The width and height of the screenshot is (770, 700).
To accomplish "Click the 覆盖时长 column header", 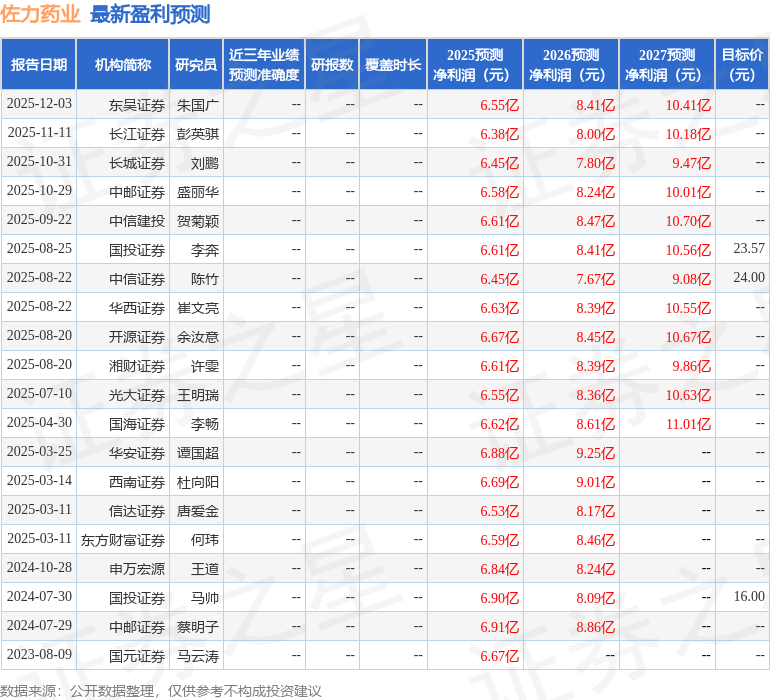I will point(393,65).
